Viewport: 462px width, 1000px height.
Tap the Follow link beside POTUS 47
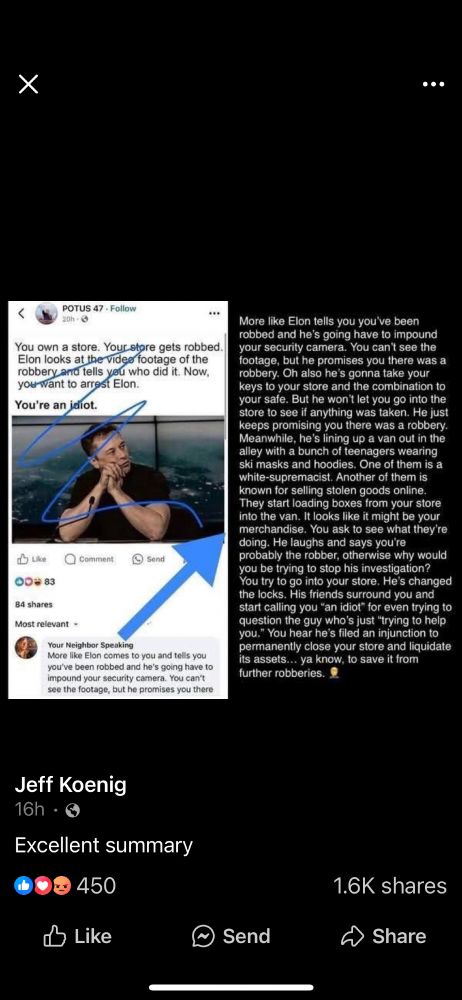click(x=123, y=308)
